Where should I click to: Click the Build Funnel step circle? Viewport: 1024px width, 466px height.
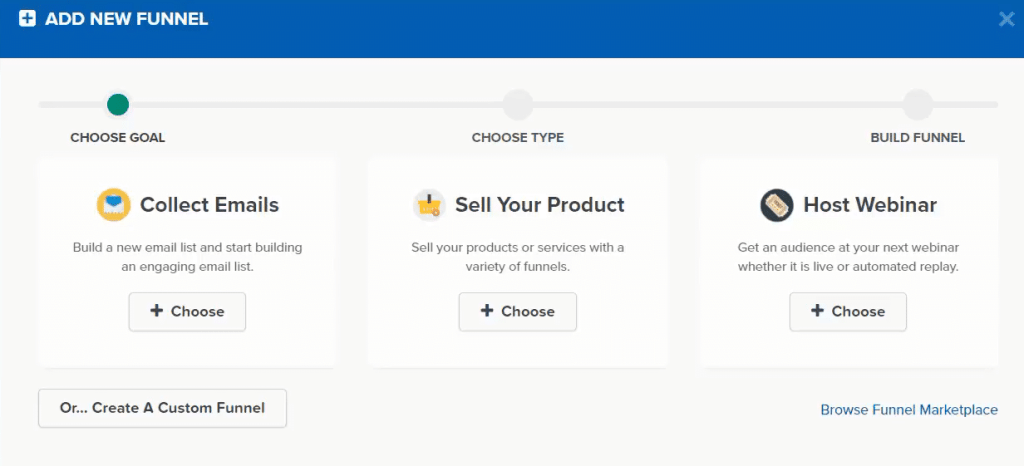(x=918, y=104)
